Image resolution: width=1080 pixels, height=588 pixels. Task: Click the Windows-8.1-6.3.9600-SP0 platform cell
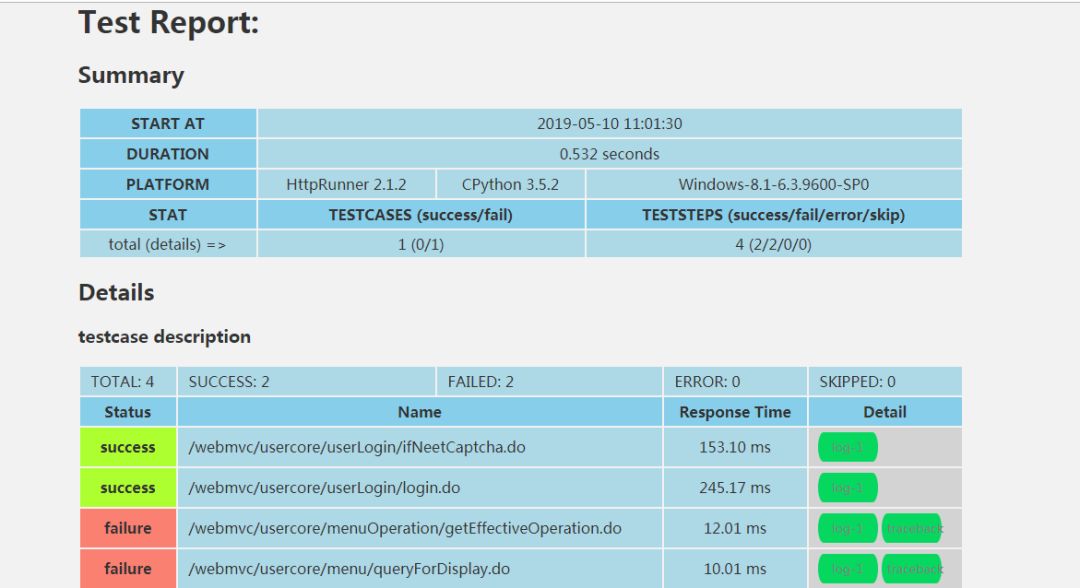tap(773, 185)
